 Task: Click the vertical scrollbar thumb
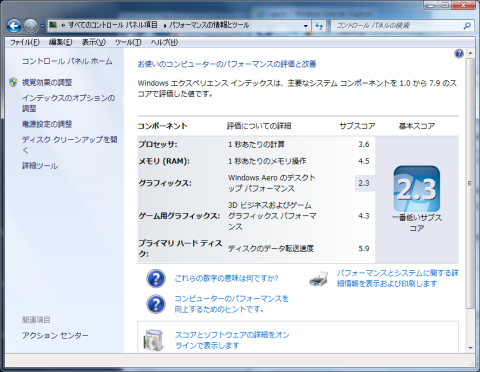tap(470, 183)
